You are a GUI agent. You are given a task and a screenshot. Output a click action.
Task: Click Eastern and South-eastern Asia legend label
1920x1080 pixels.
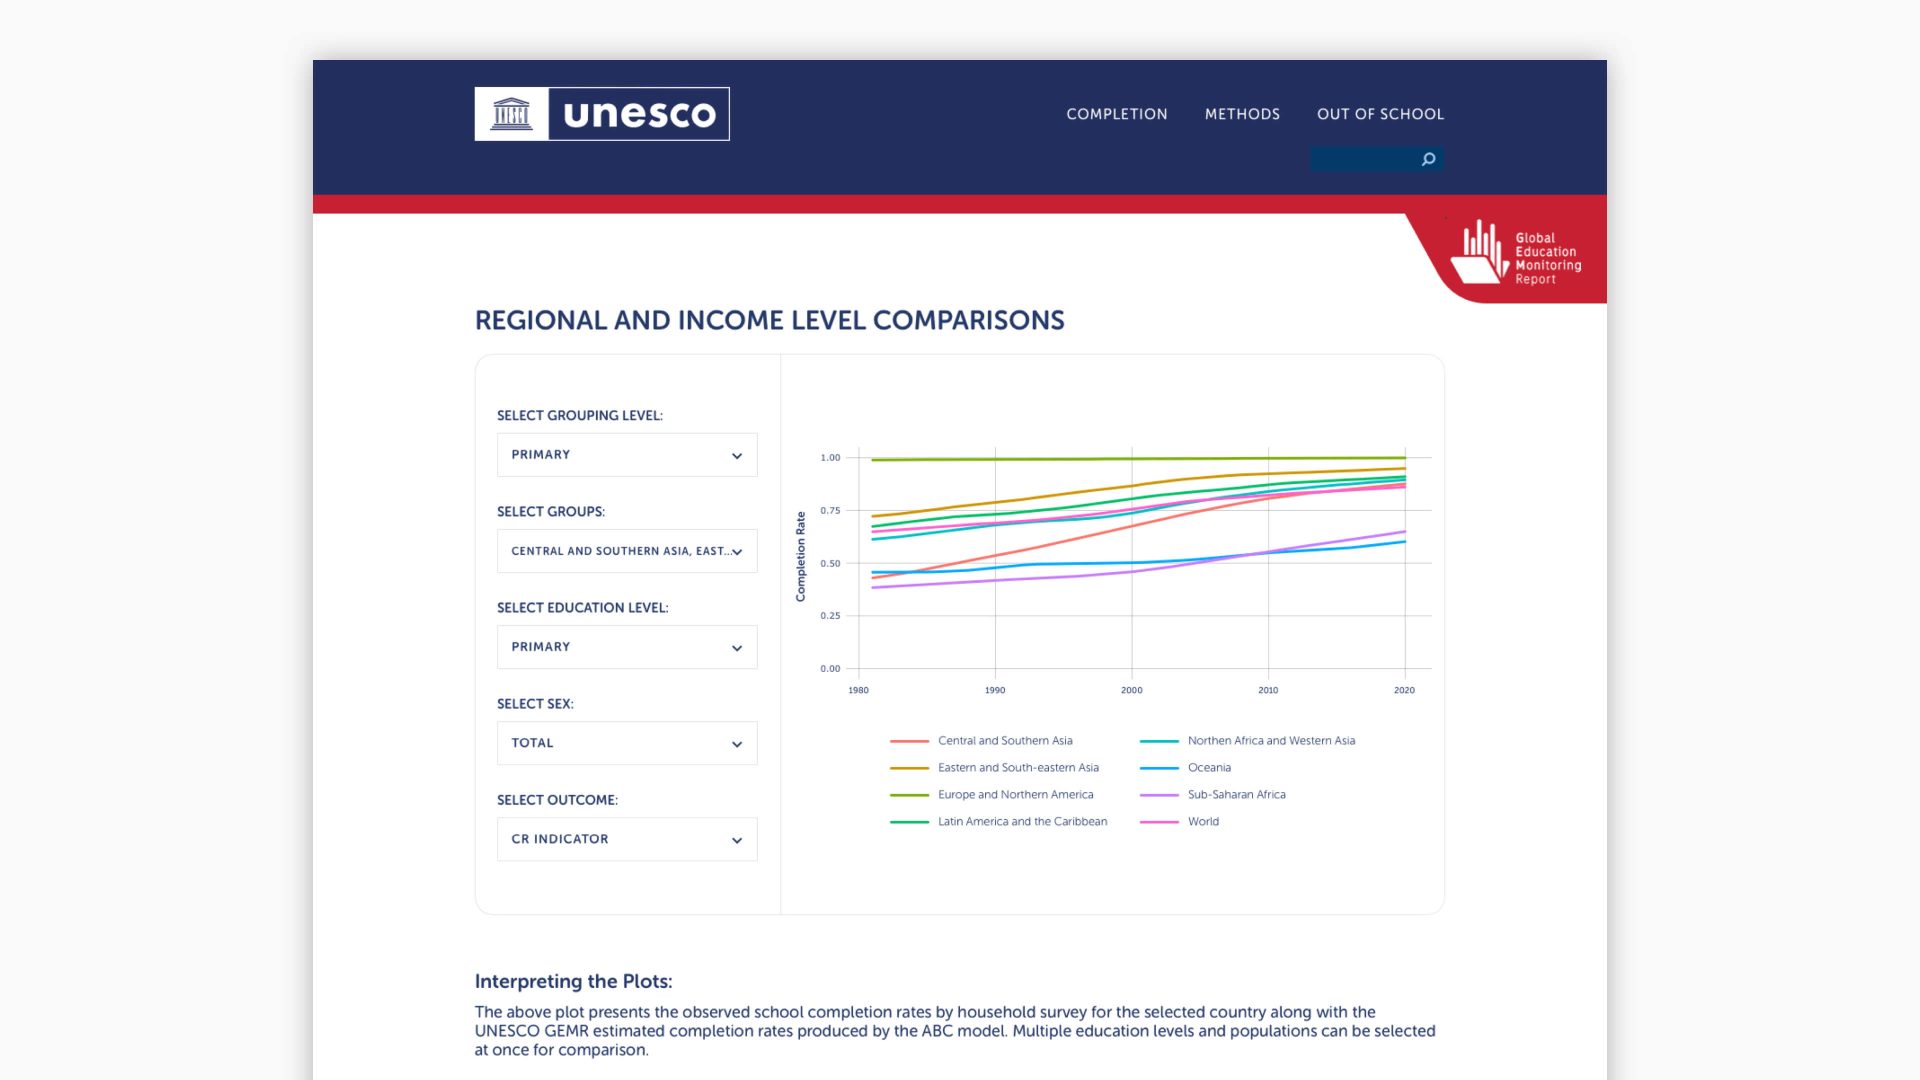1018,768
